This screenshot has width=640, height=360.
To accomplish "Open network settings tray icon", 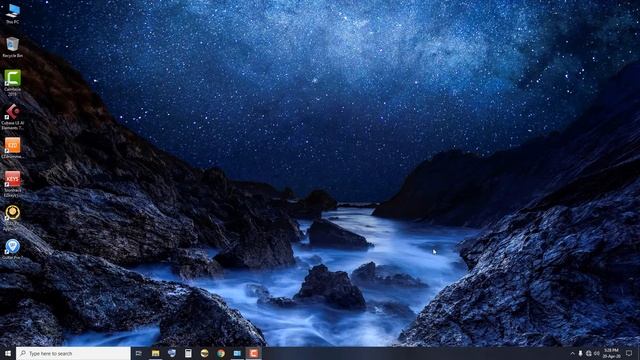I will point(589,353).
